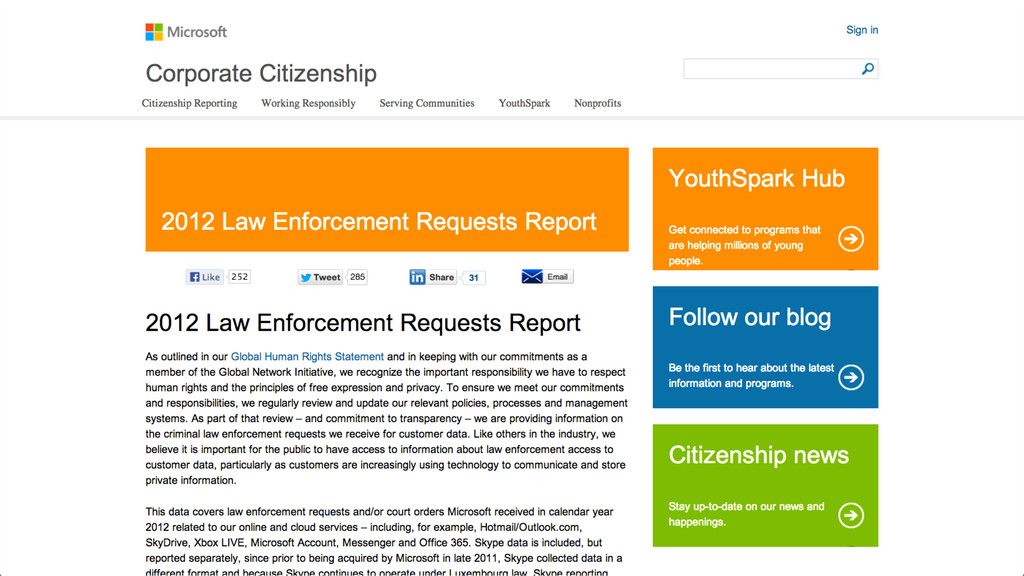Click the Facebook like count 252
The width and height of the screenshot is (1024, 576).
[x=239, y=277]
